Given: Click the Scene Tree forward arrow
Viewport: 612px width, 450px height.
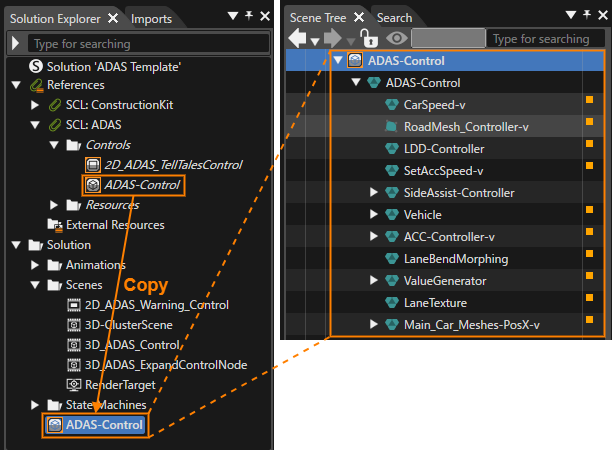Looking at the screenshot, I should [x=333, y=38].
